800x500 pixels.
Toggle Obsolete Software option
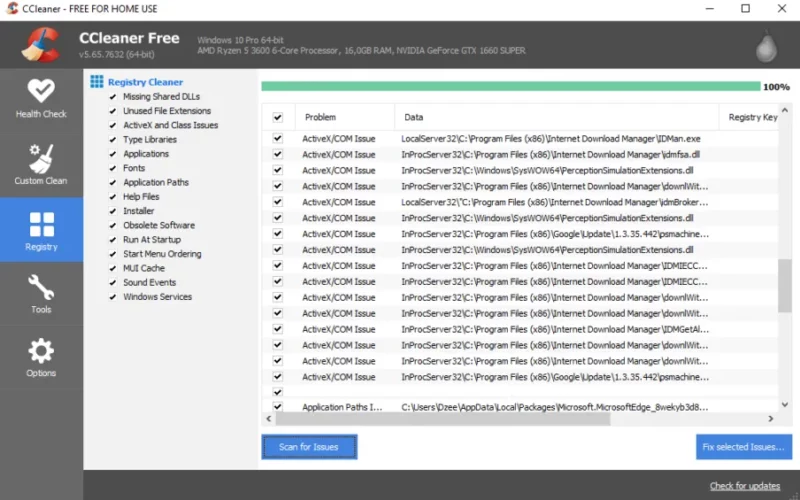(113, 226)
